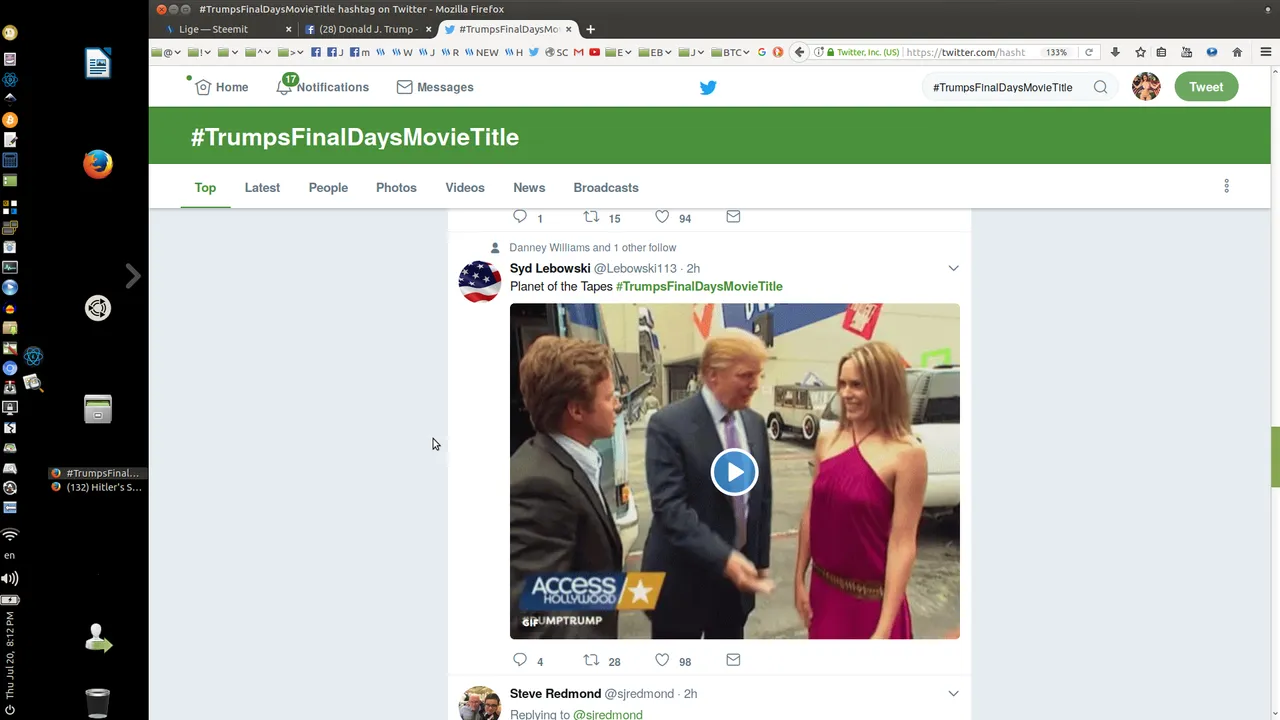The image size is (1280, 720).
Task: Open the Trash on the desktop panel
Action: (x=97, y=702)
